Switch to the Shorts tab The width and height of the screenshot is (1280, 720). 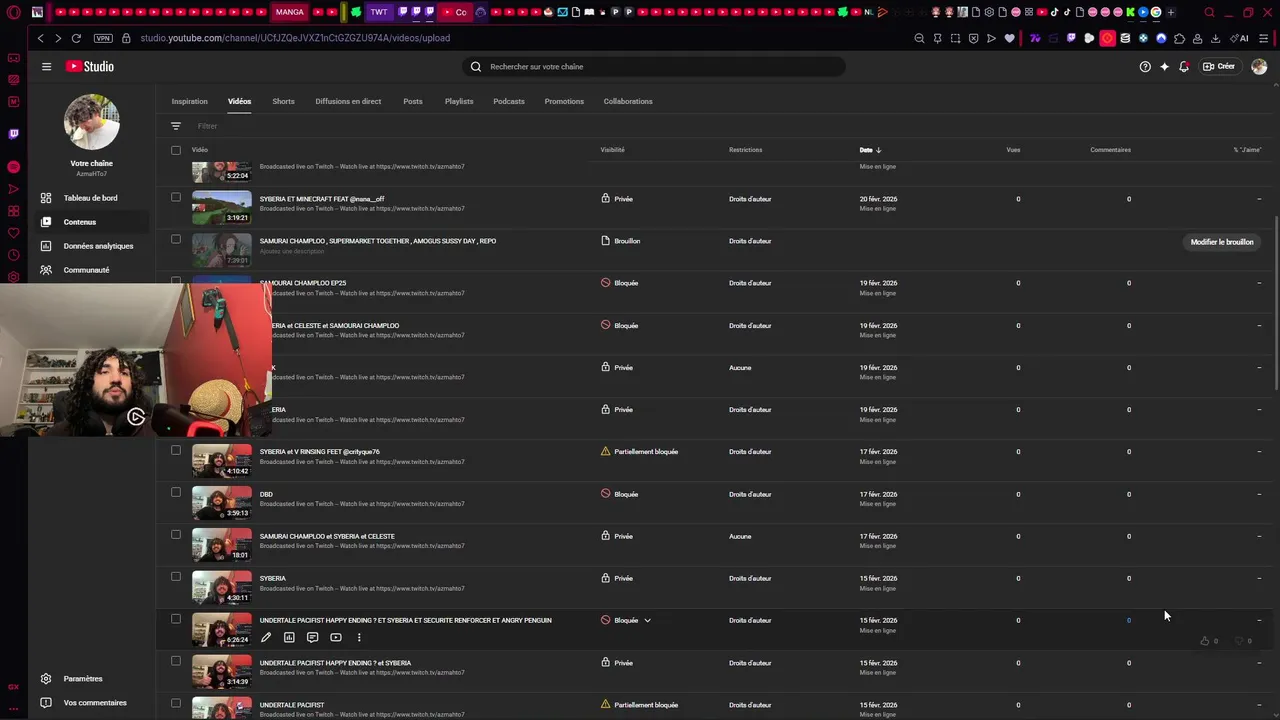pos(283,101)
